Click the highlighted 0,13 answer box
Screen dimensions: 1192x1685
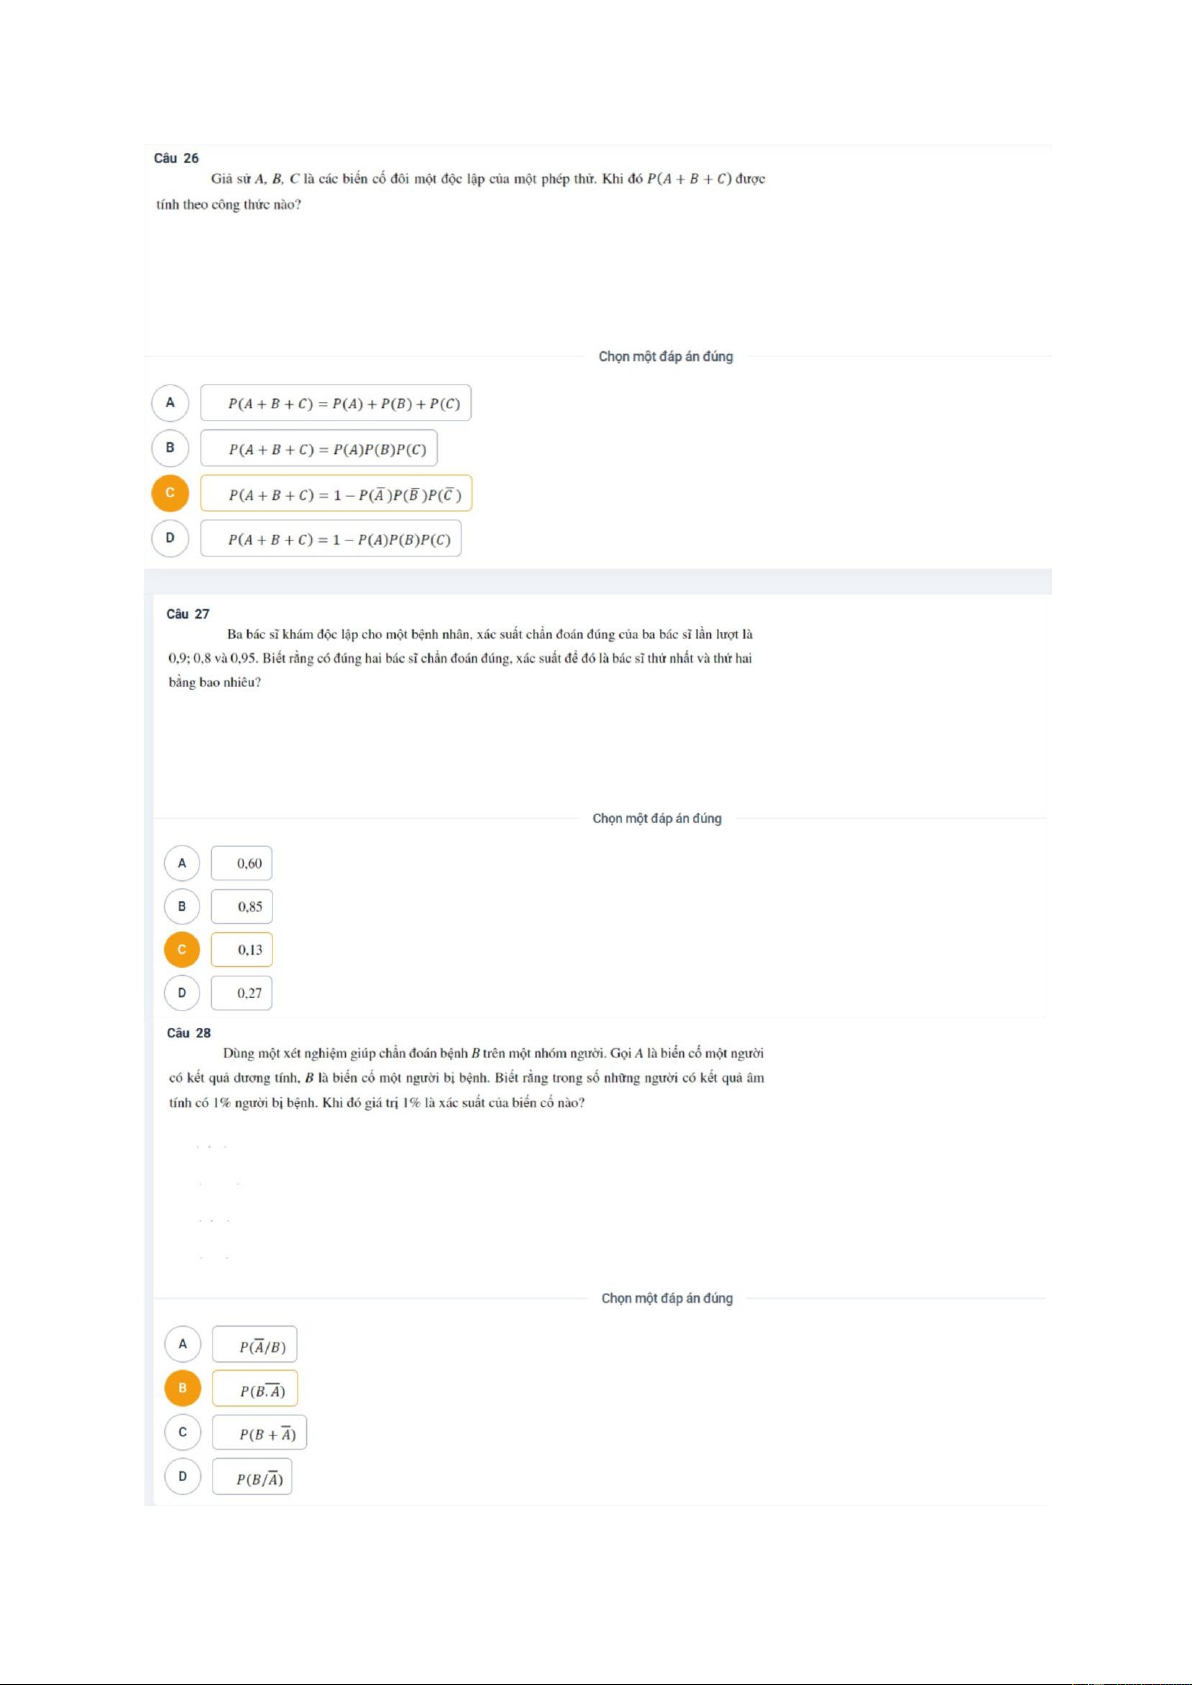tap(242, 950)
